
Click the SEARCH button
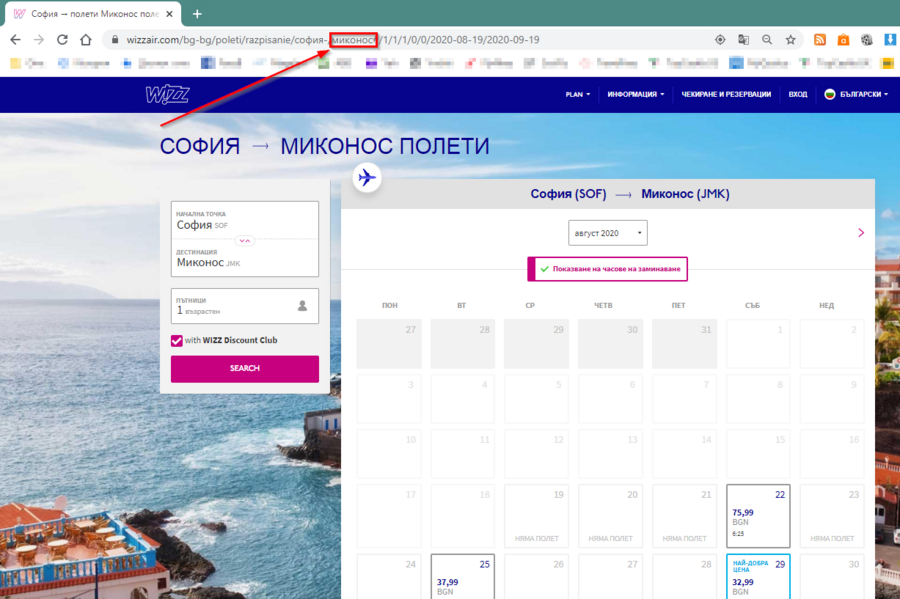(245, 368)
